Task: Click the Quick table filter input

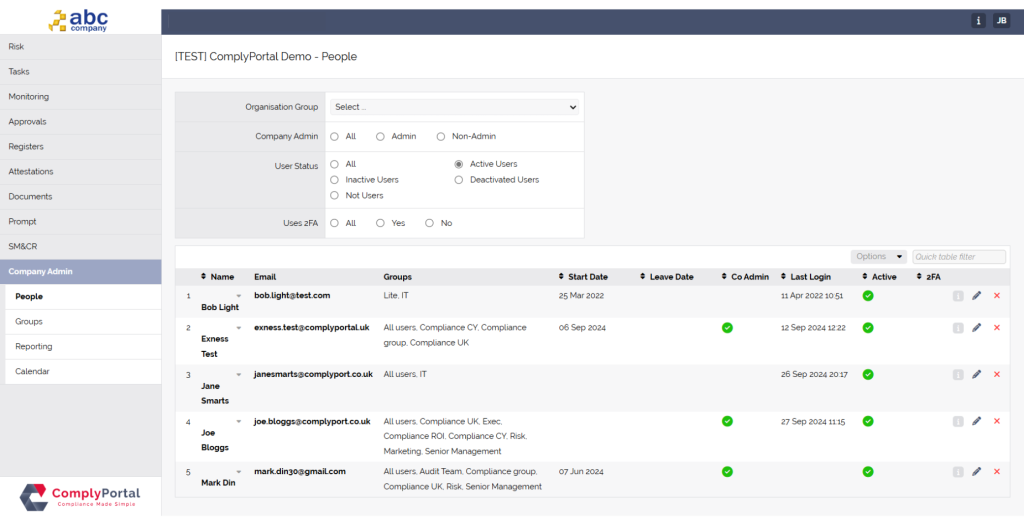Action: [x=958, y=257]
